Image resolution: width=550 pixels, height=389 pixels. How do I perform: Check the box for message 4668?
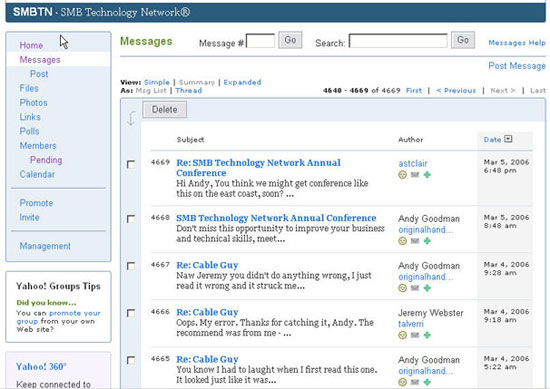[131, 219]
